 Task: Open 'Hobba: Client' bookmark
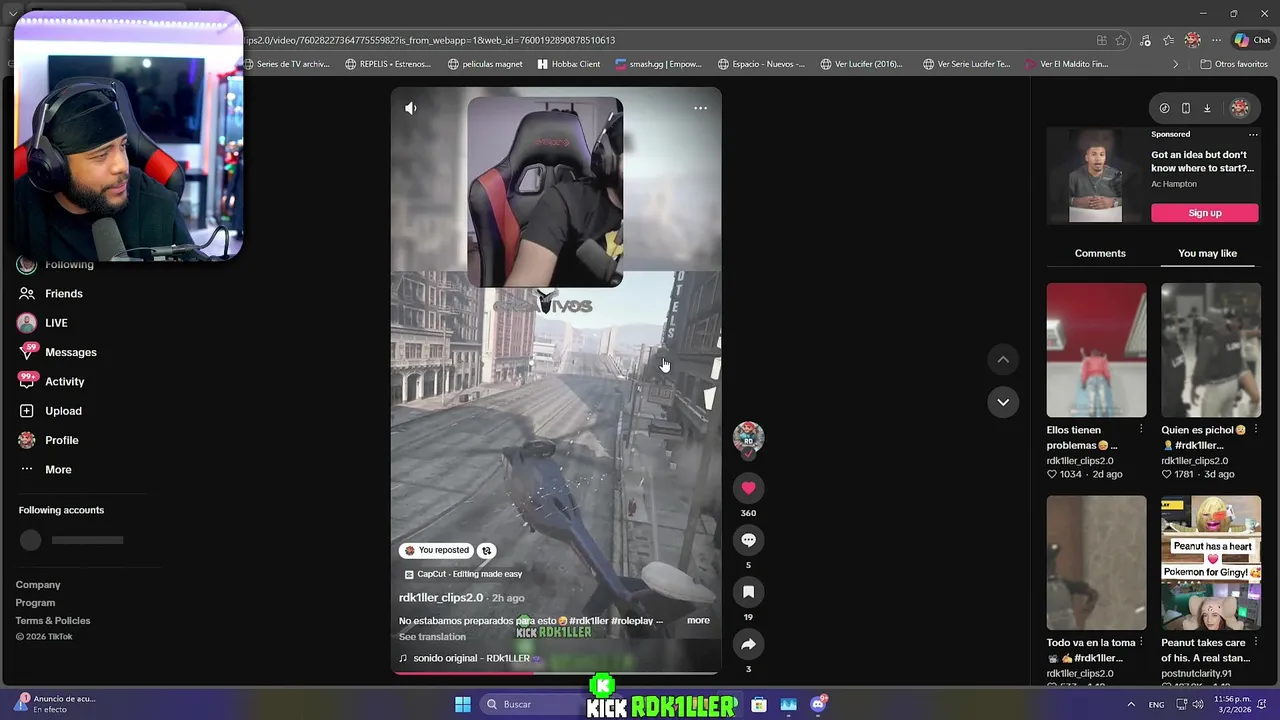coord(569,64)
